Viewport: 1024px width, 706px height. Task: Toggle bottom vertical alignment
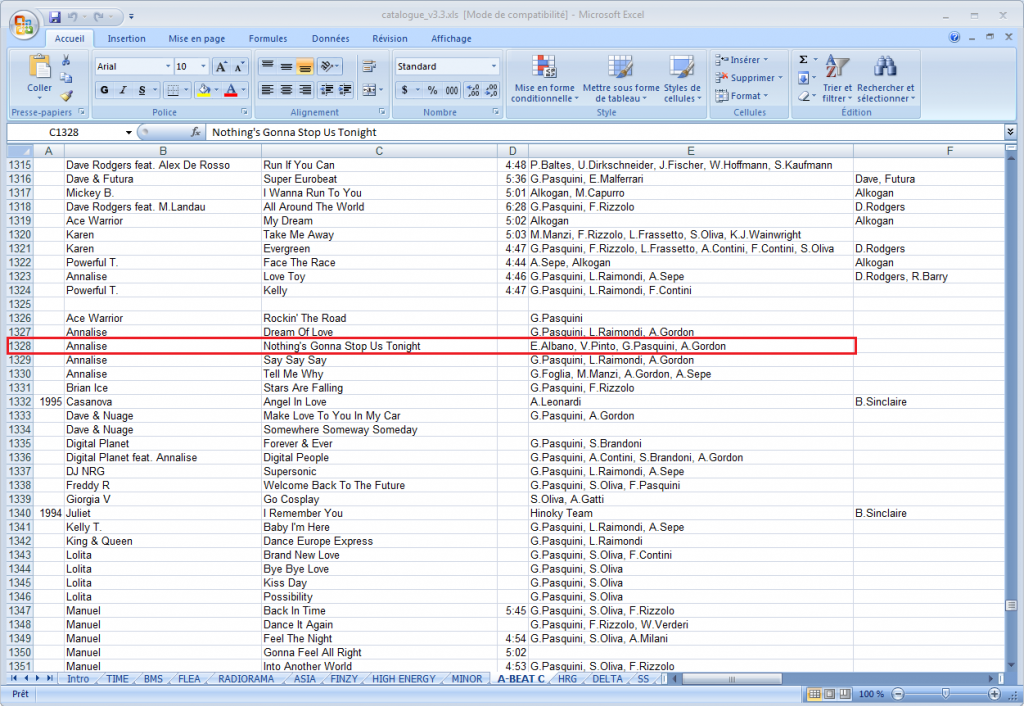(x=304, y=67)
